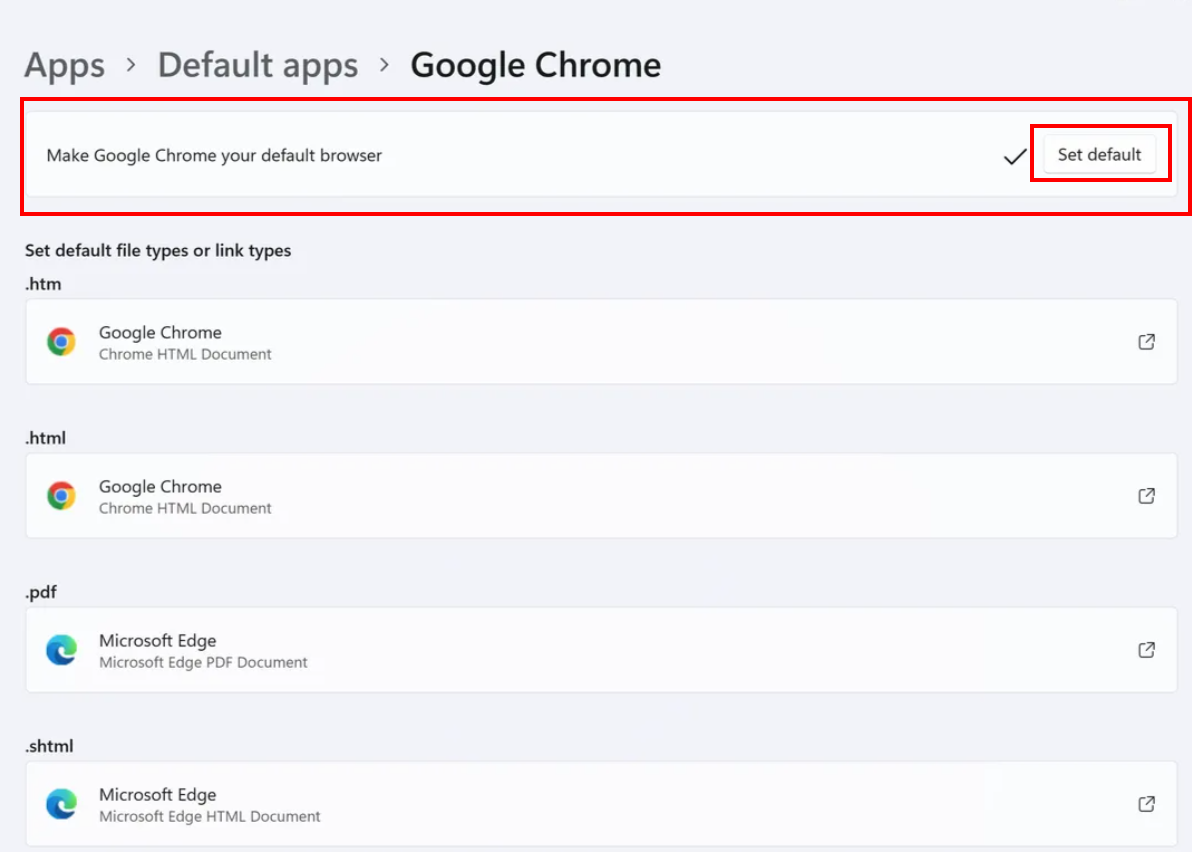This screenshot has width=1192, height=852.
Task: Click 'Chrome HTML Document' under .html
Action: 185,508
